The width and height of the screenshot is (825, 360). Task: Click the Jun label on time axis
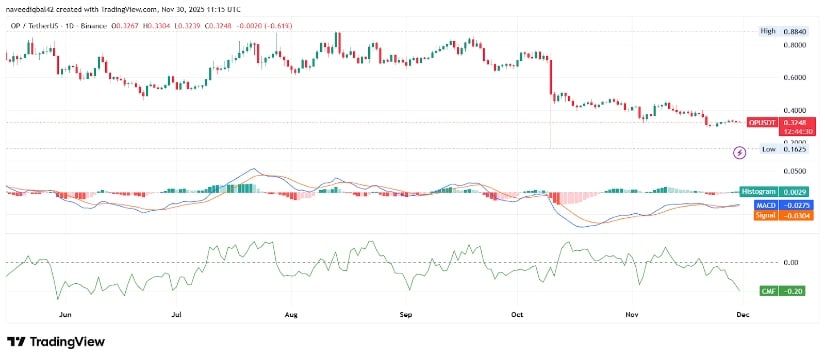pos(65,315)
